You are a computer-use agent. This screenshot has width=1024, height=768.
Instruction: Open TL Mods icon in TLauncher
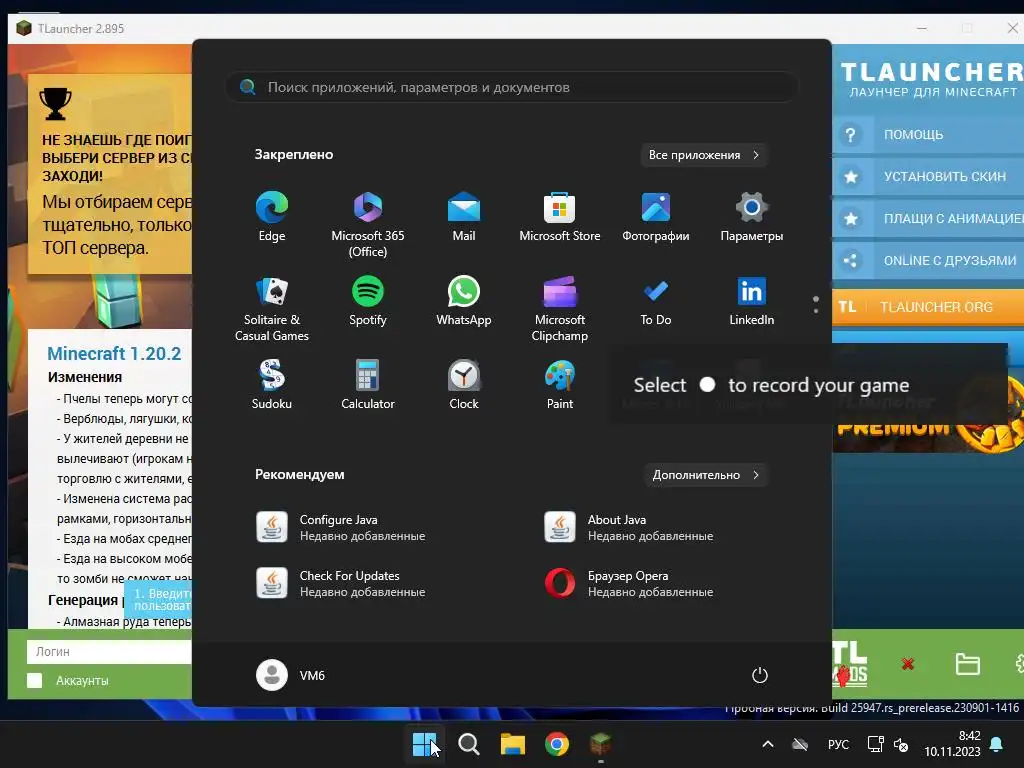coord(850,664)
